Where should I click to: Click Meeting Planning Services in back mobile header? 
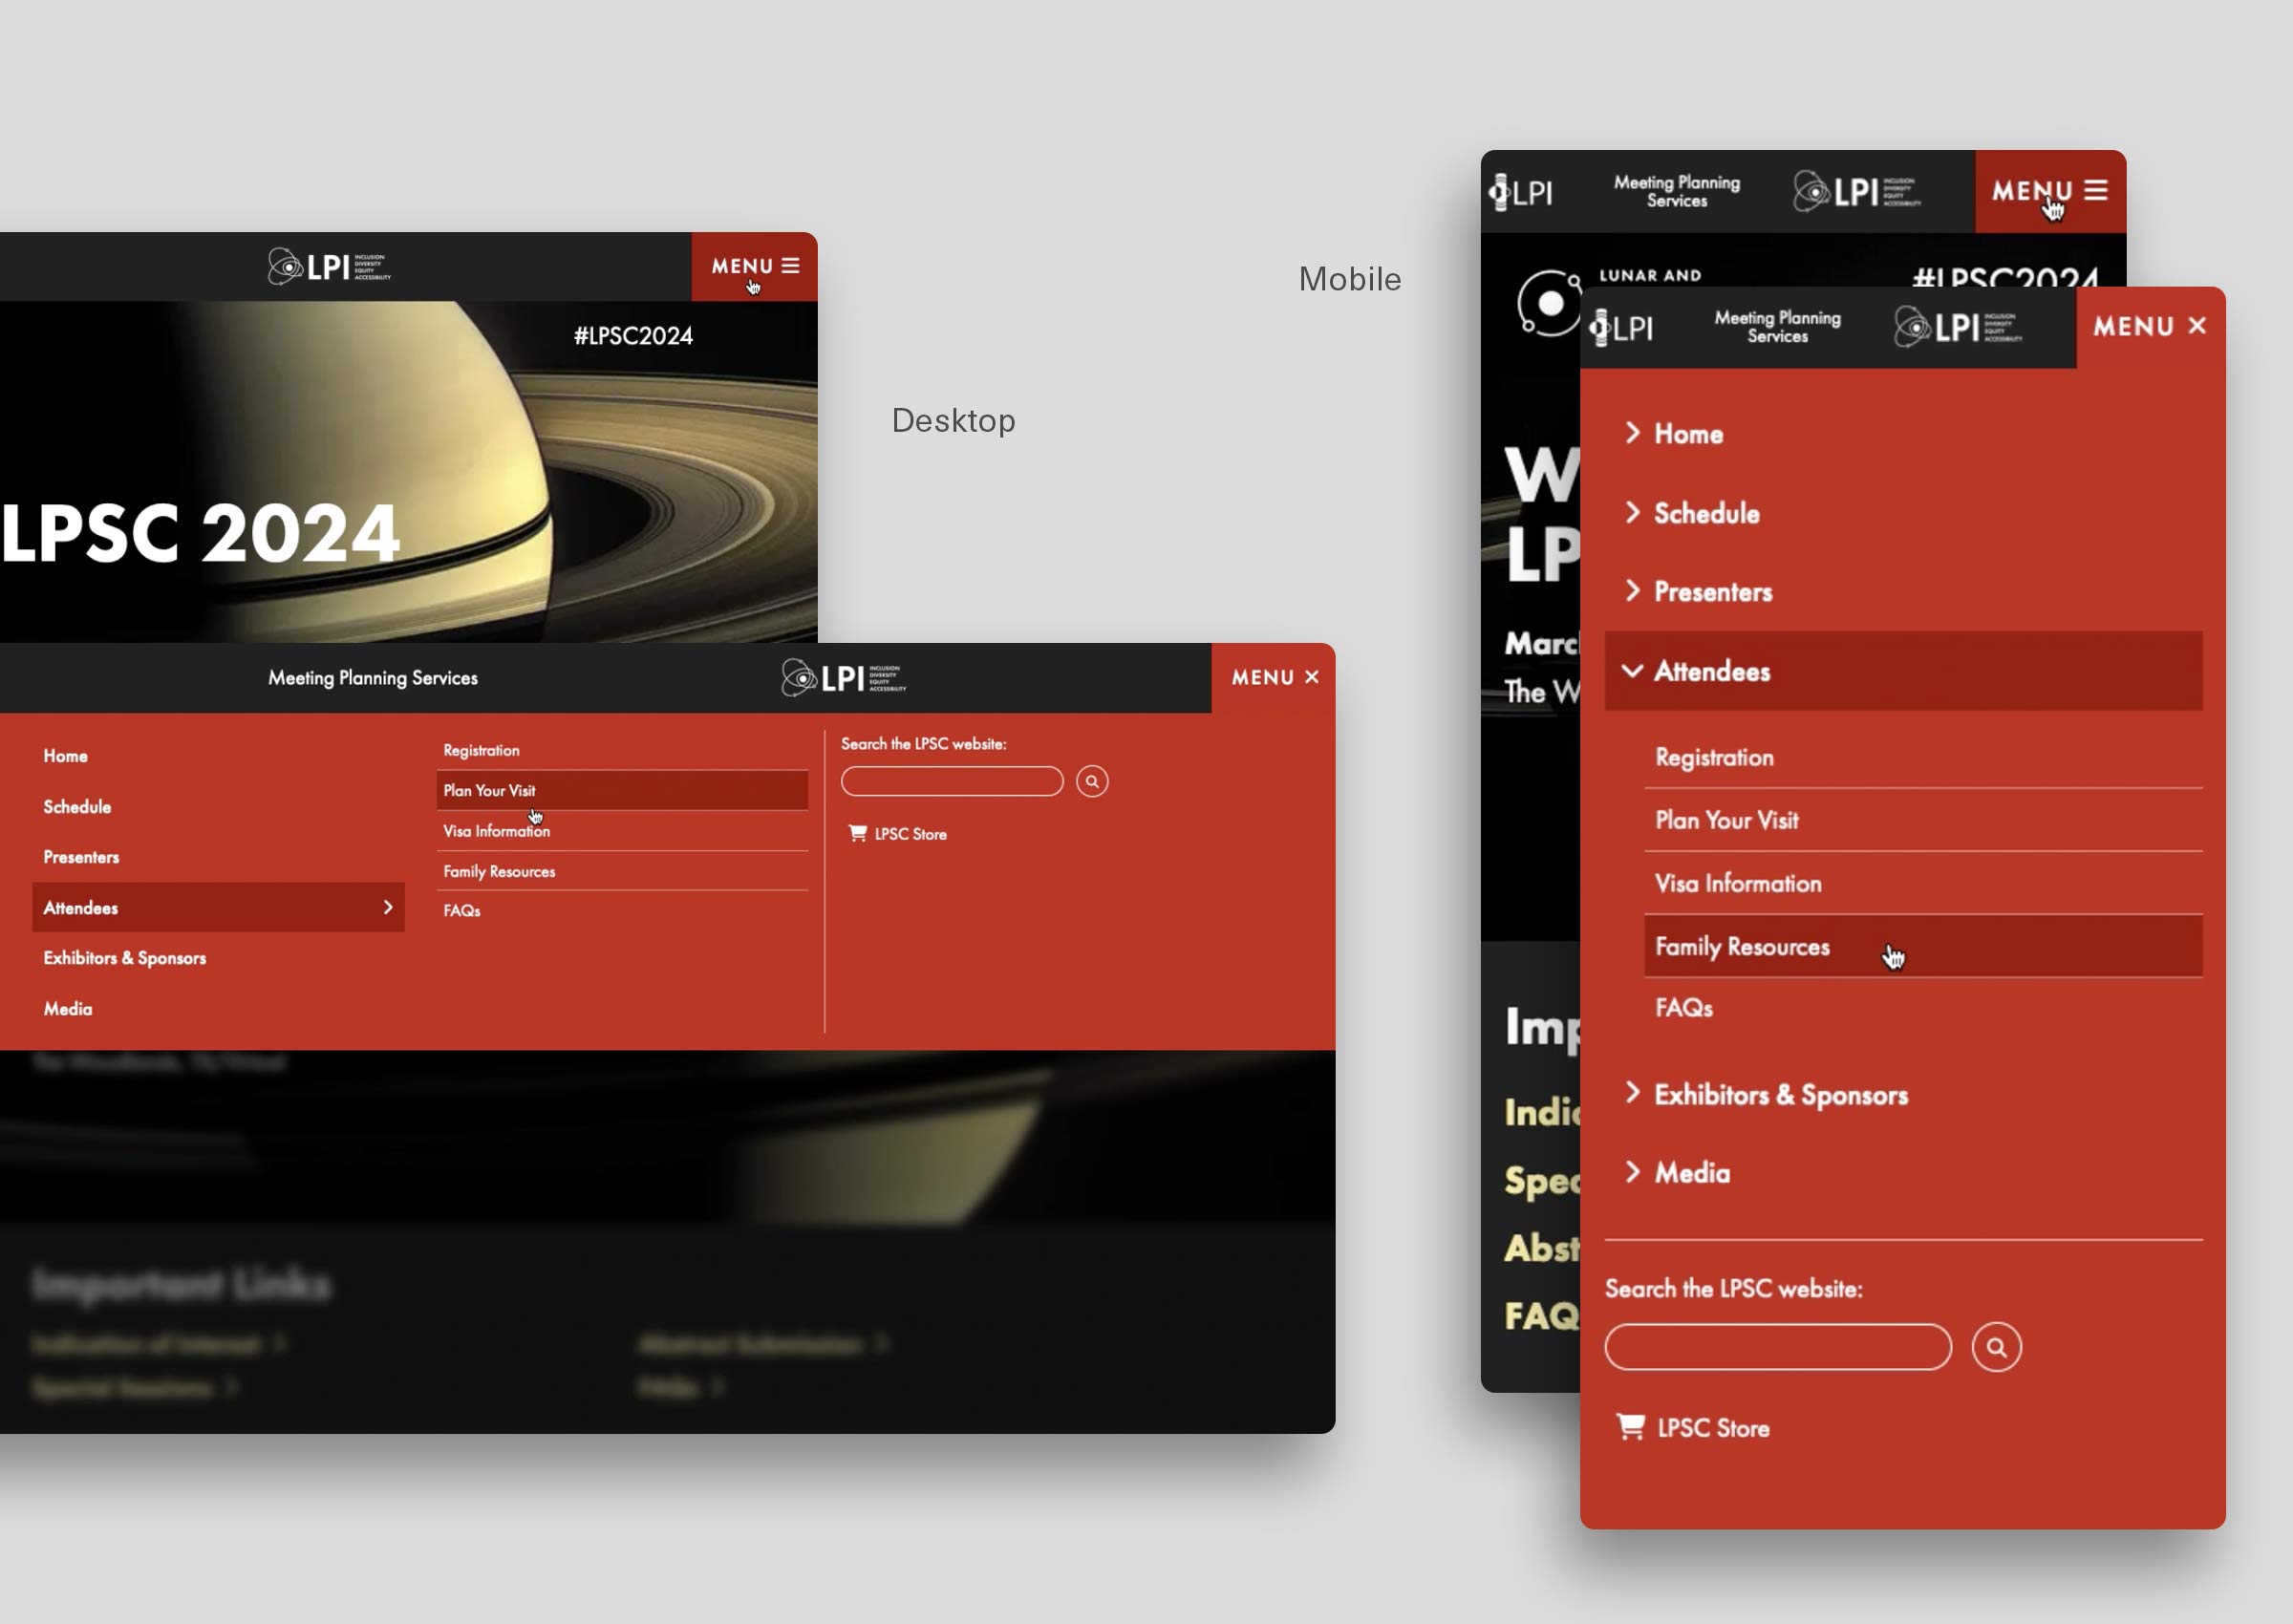[1677, 191]
